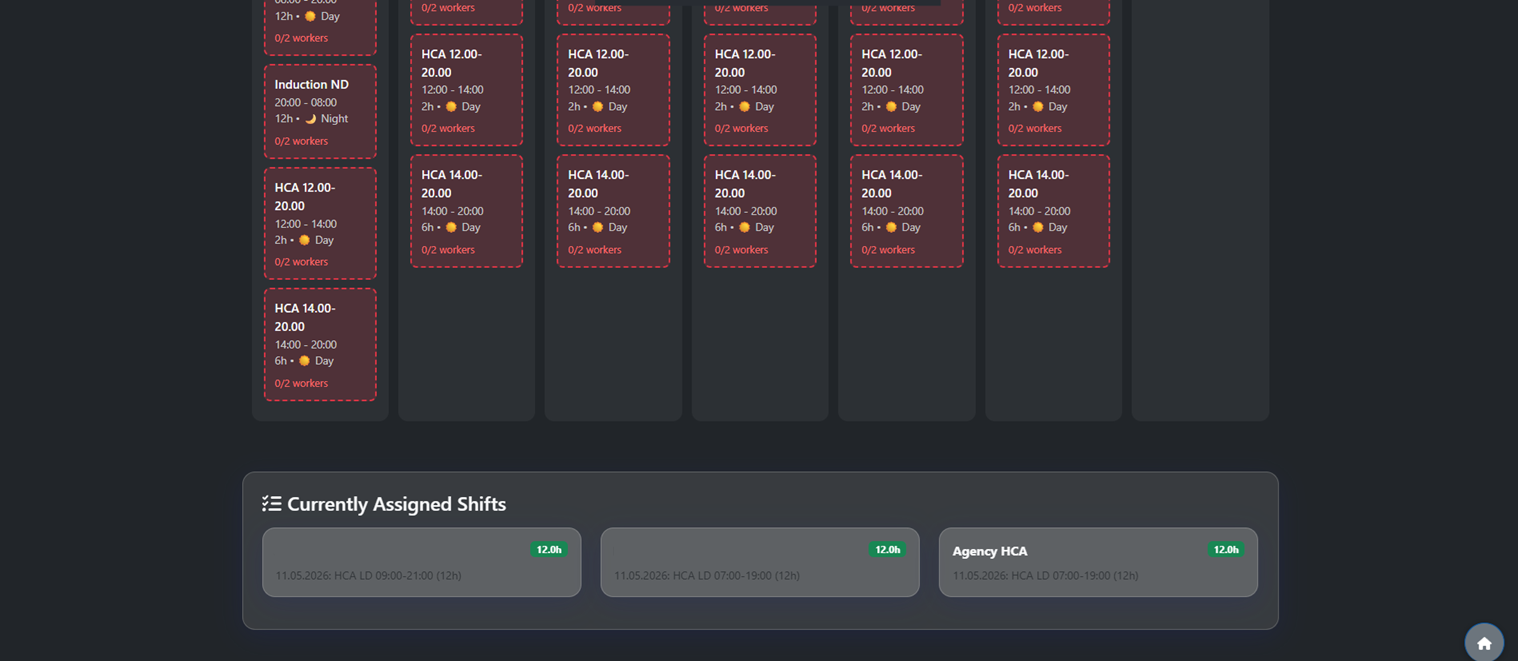1518x661 pixels.
Task: Click the sun icon on first-column HCA 14.00-20.00
Action: [304, 361]
